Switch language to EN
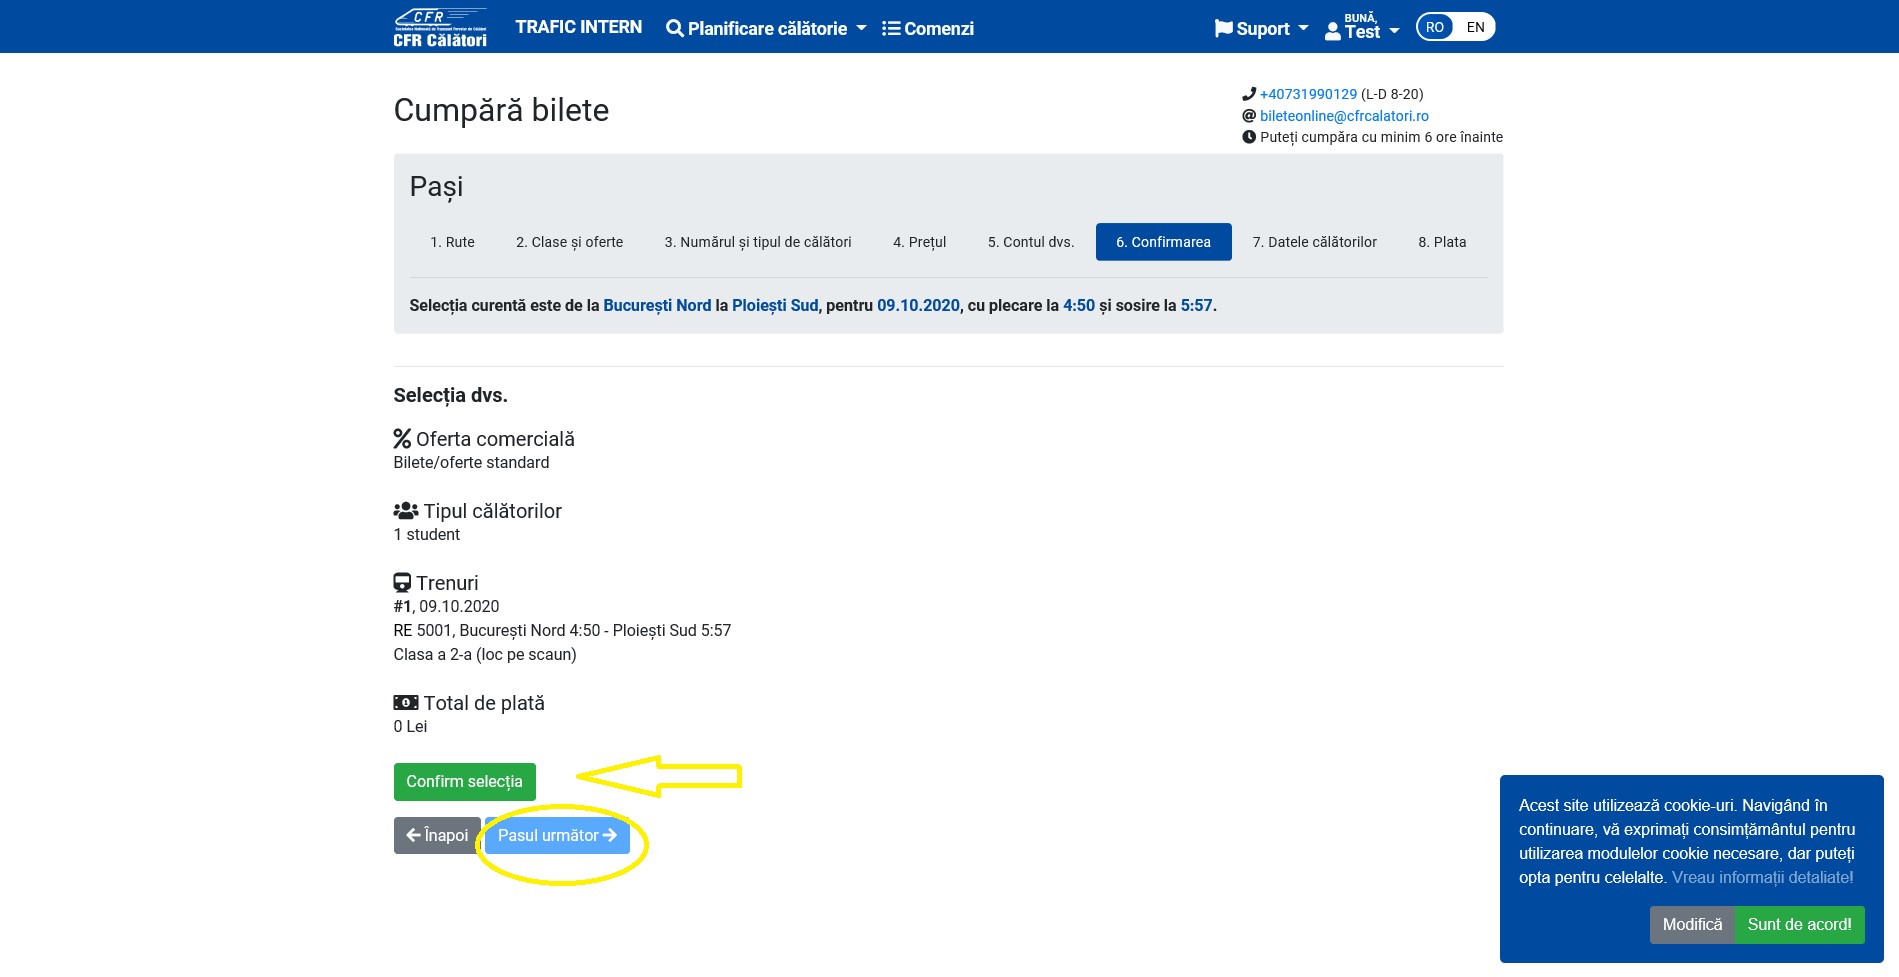 [1475, 27]
